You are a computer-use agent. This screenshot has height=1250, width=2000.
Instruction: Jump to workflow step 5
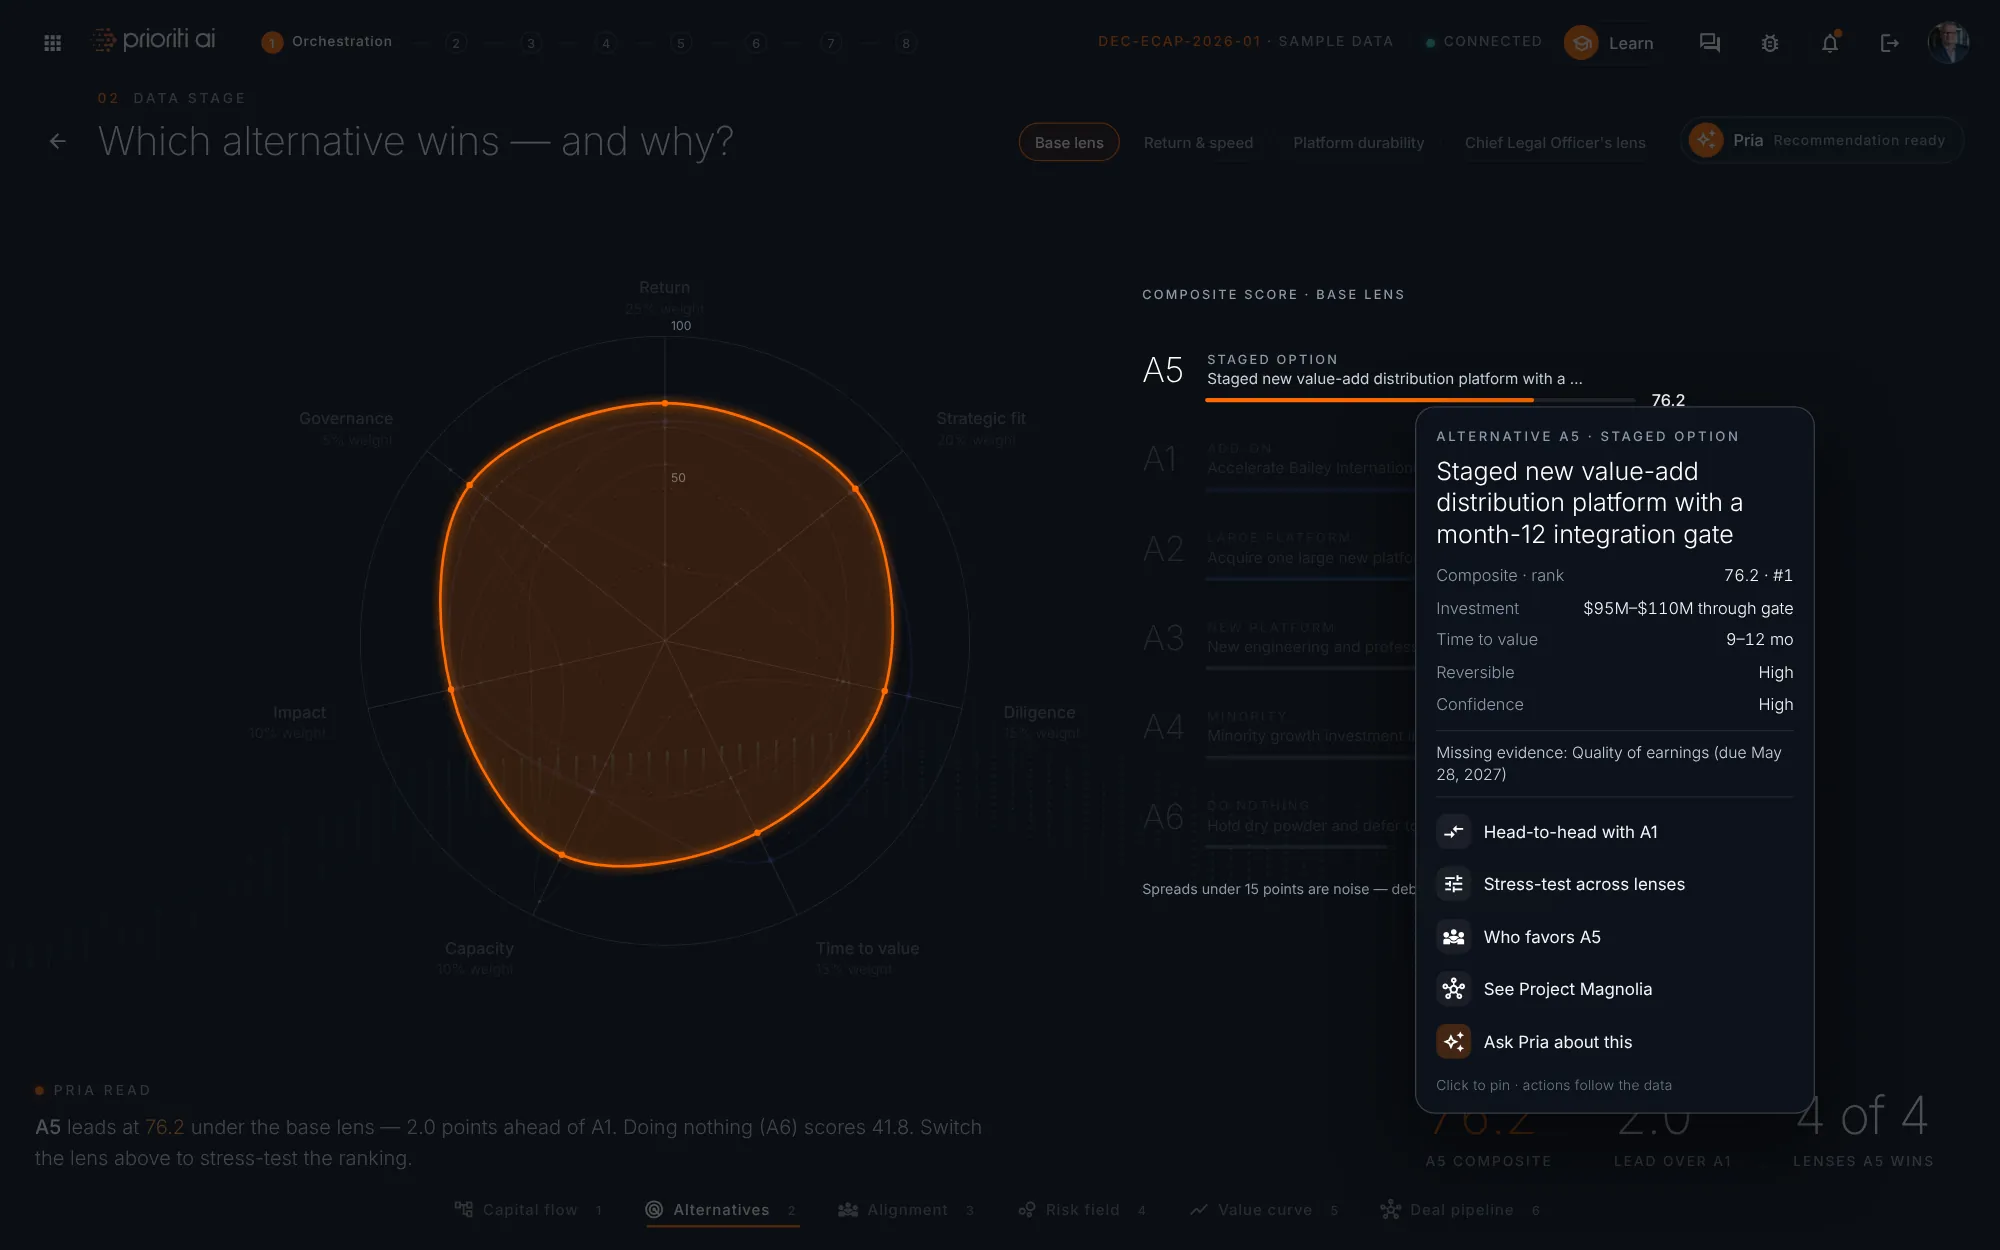tap(681, 43)
